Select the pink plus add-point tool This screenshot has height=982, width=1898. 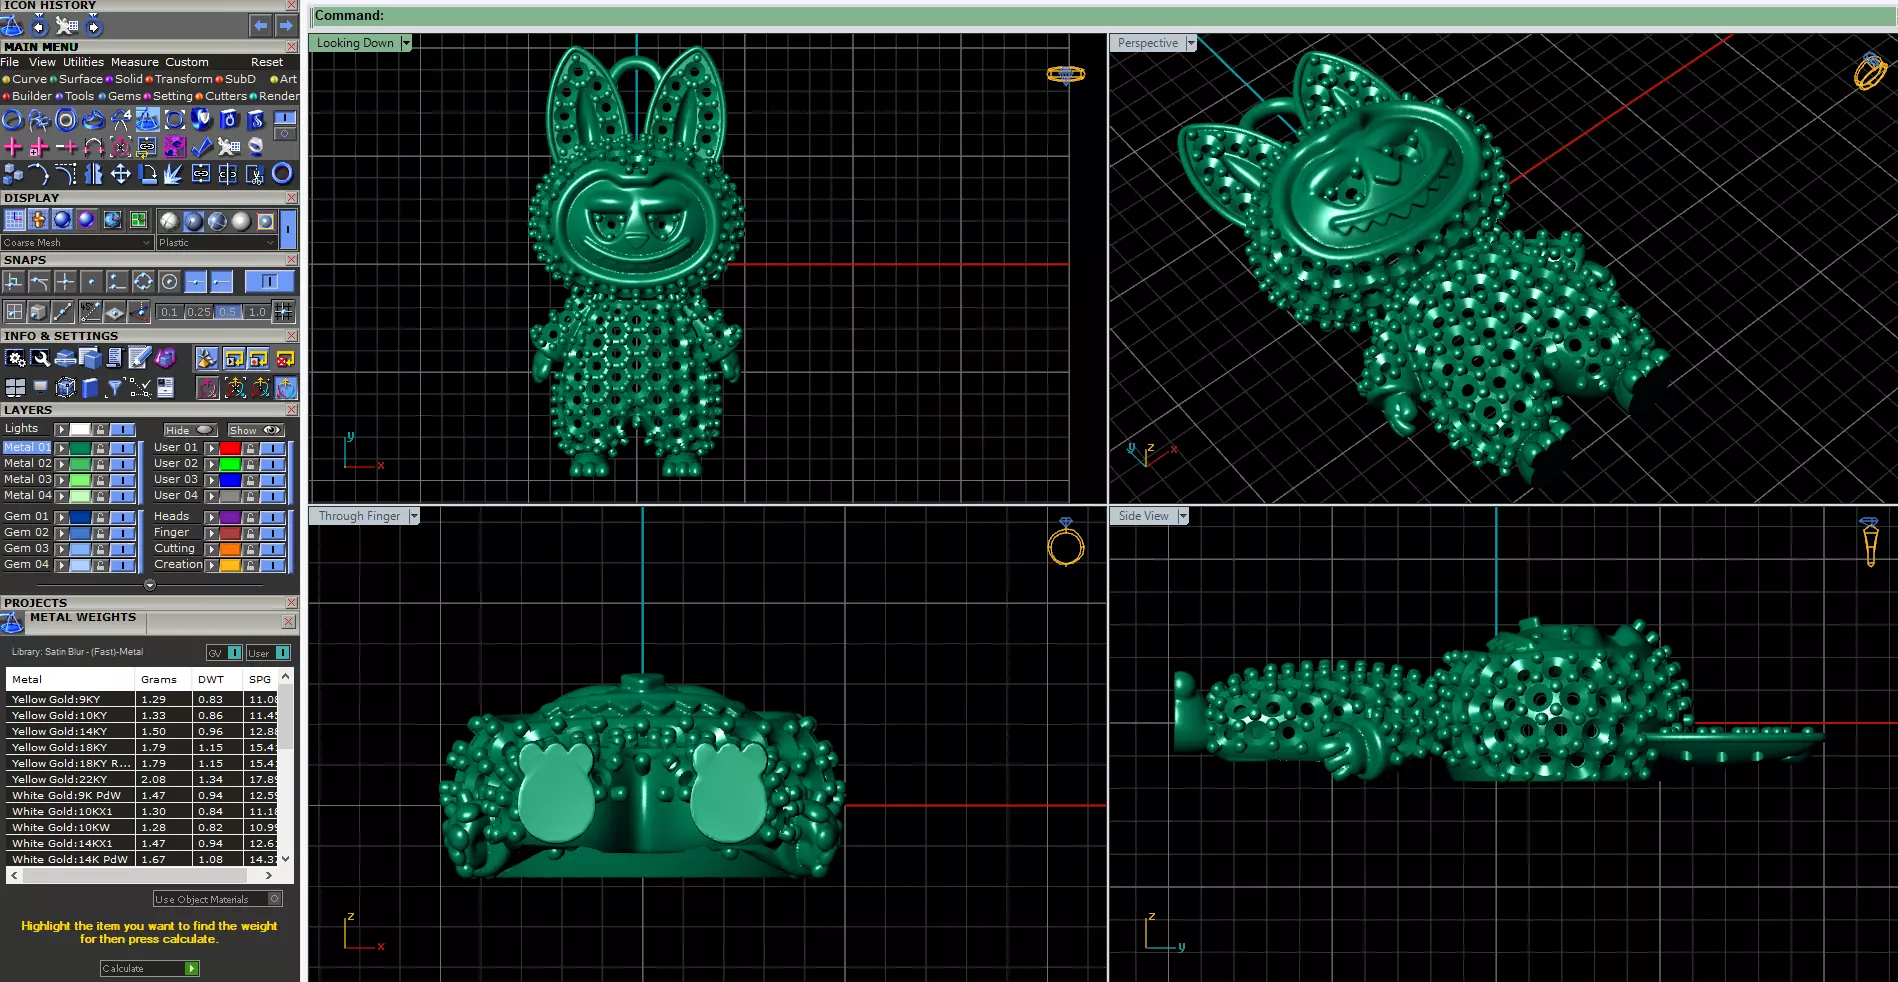(x=12, y=147)
